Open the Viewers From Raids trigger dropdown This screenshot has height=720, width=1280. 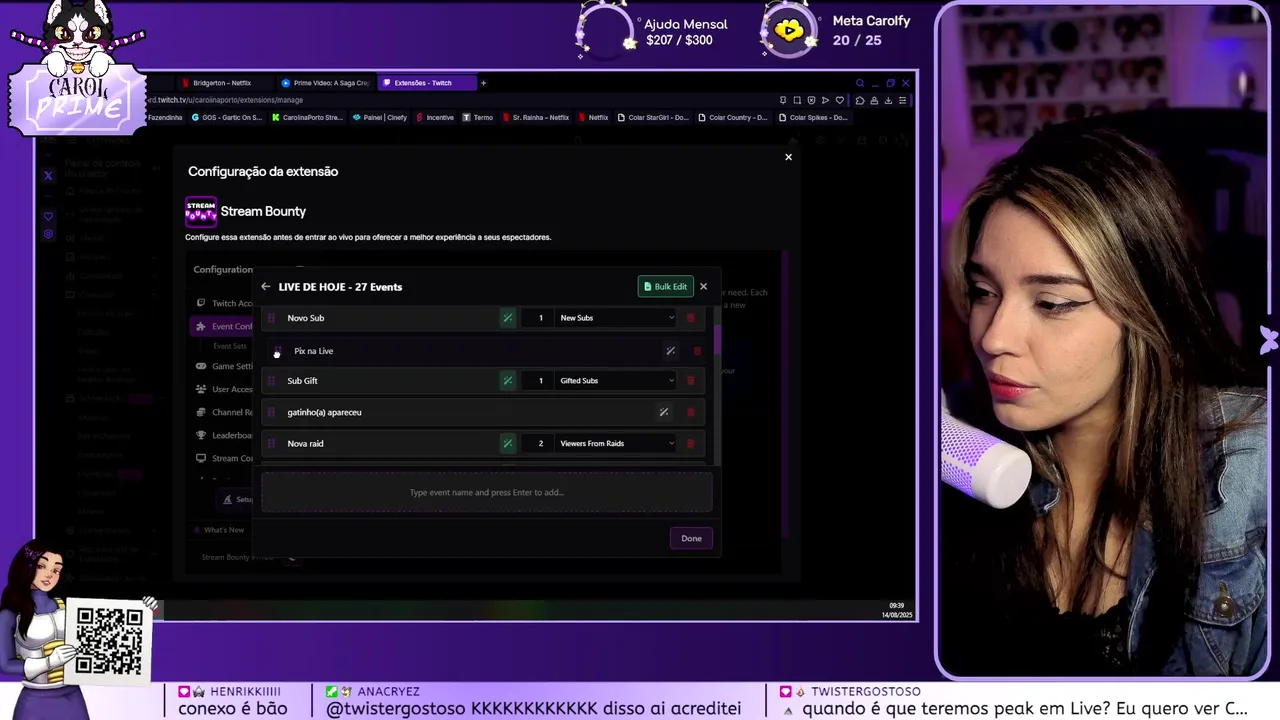point(617,444)
